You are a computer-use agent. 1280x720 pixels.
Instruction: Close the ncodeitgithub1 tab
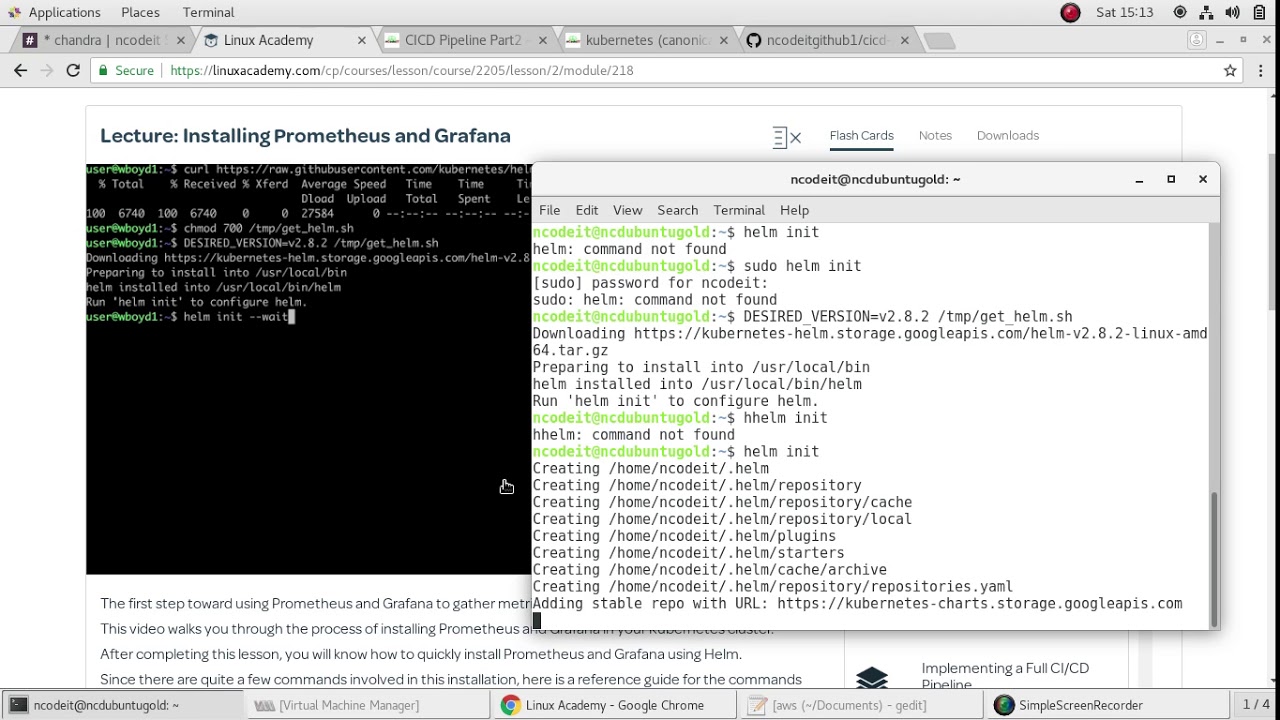click(905, 40)
